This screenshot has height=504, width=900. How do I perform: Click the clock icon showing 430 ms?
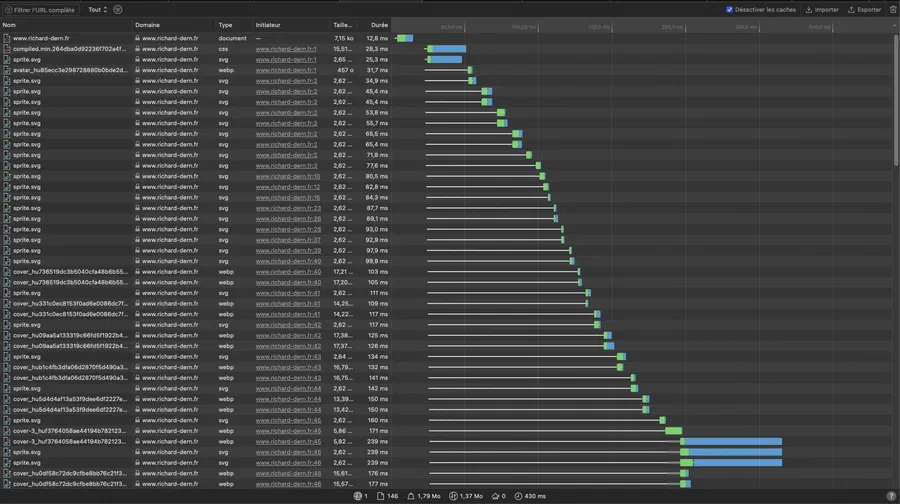coord(518,496)
